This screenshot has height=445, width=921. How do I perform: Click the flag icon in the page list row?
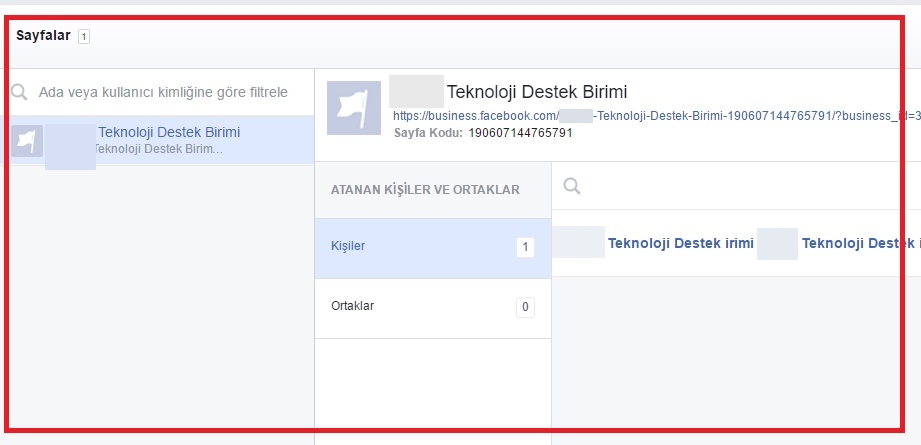(26, 140)
